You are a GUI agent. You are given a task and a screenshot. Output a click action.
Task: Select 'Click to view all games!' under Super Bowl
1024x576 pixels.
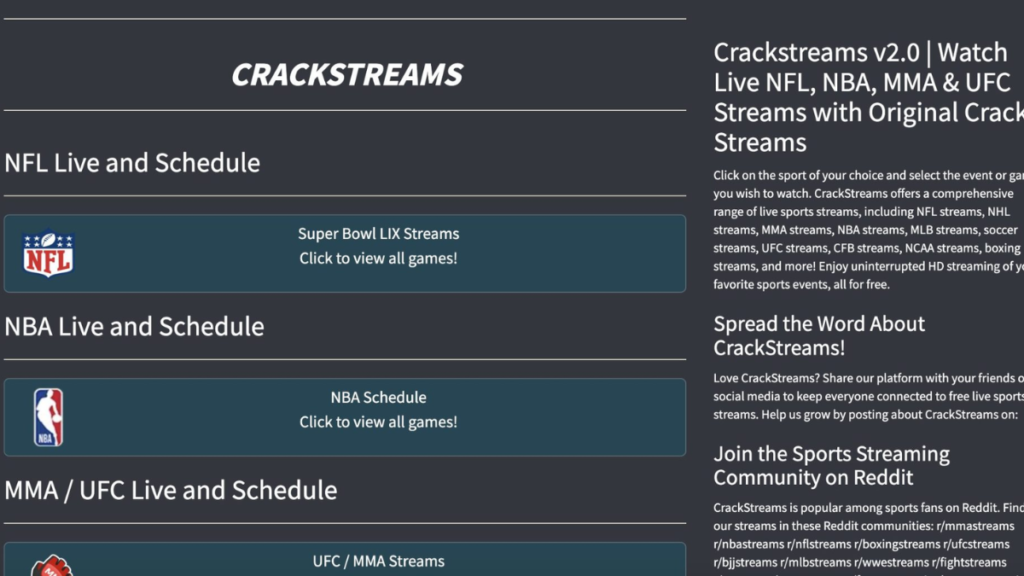pos(378,259)
